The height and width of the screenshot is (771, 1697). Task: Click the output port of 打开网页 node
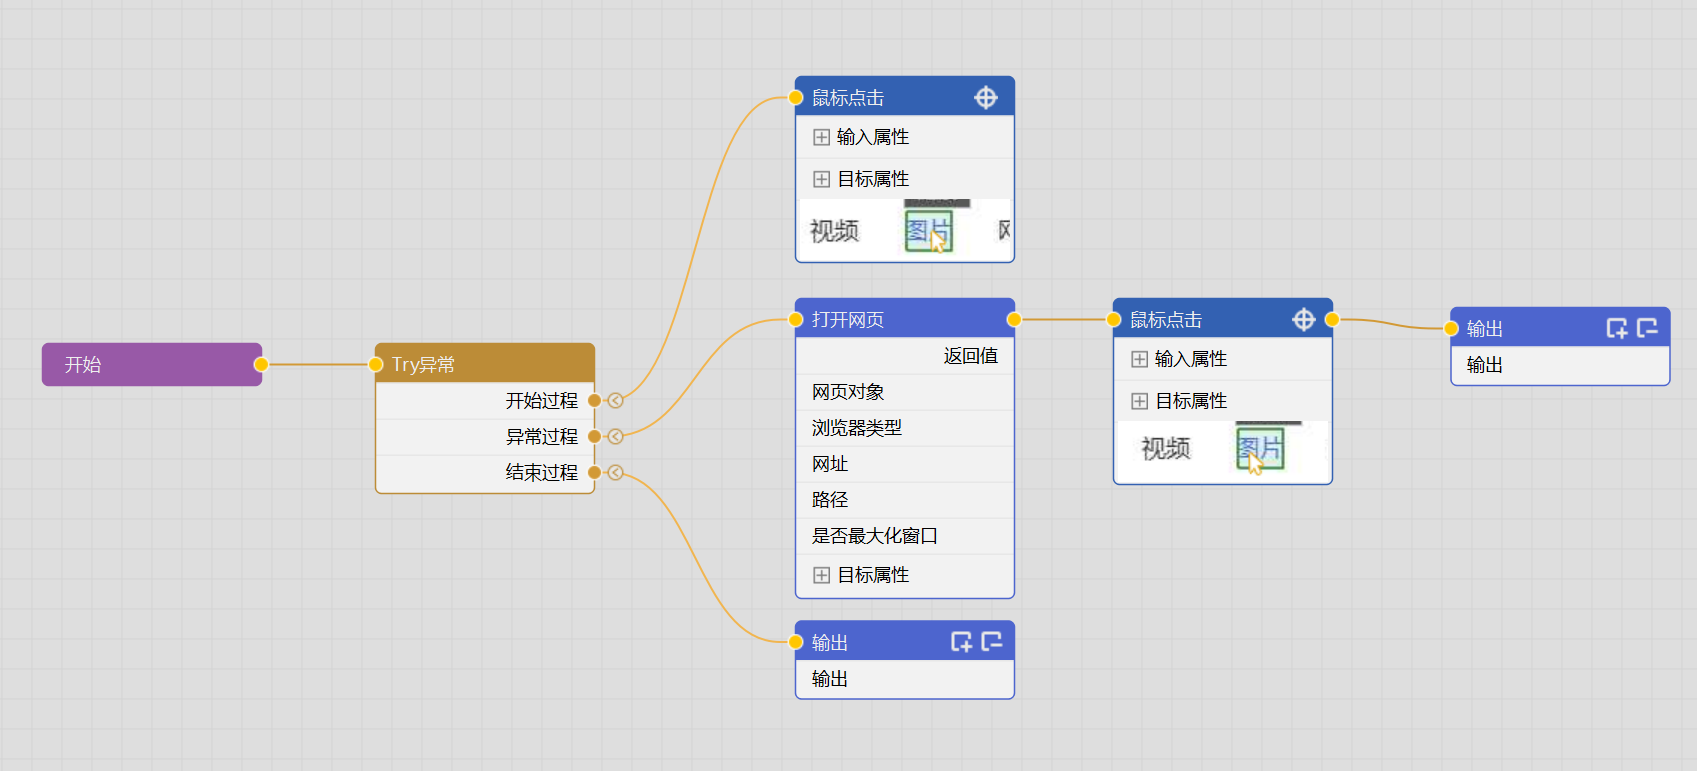pos(1014,320)
